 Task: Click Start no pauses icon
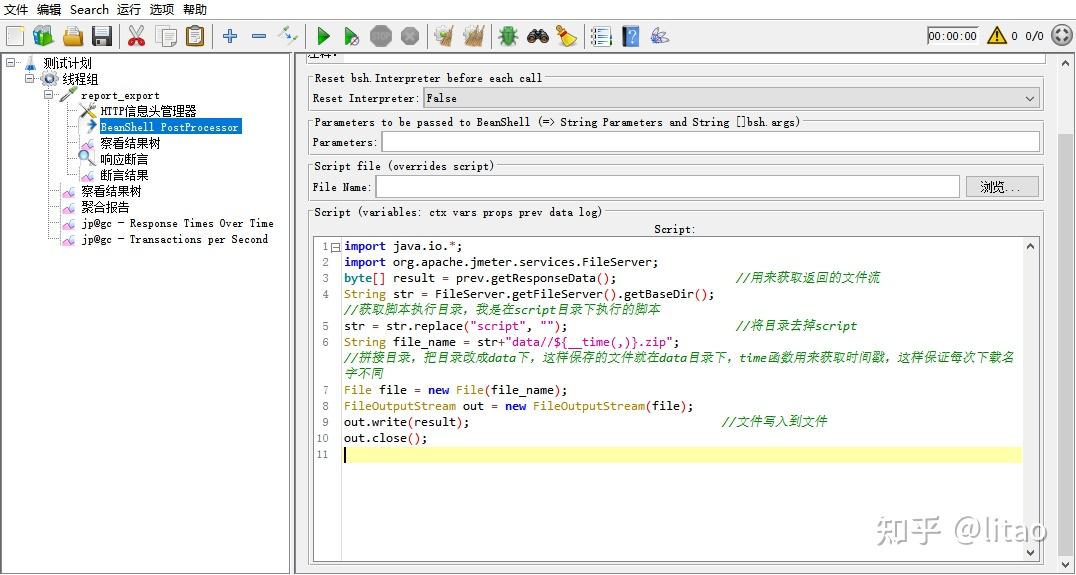coord(351,36)
